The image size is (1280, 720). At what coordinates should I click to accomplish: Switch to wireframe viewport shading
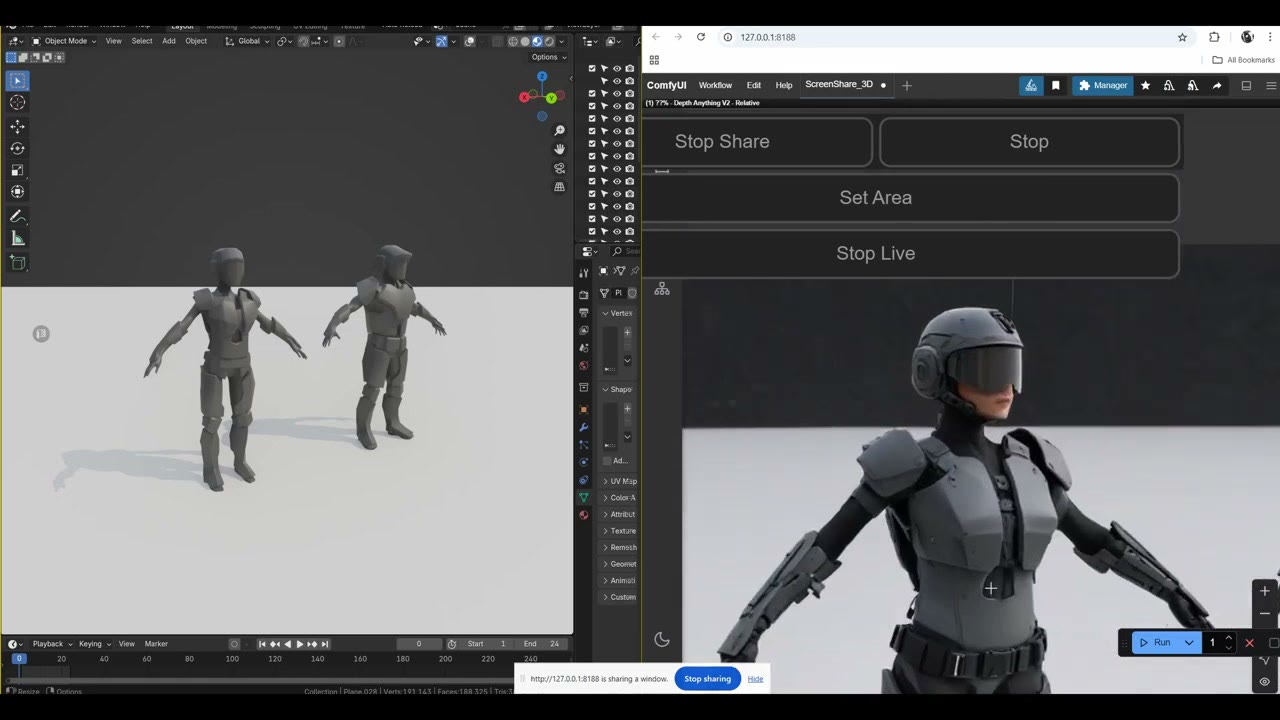(x=514, y=41)
